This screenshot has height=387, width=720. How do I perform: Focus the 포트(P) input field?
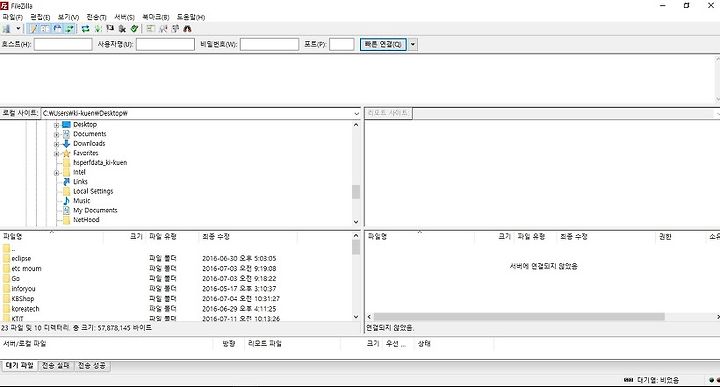click(x=342, y=45)
